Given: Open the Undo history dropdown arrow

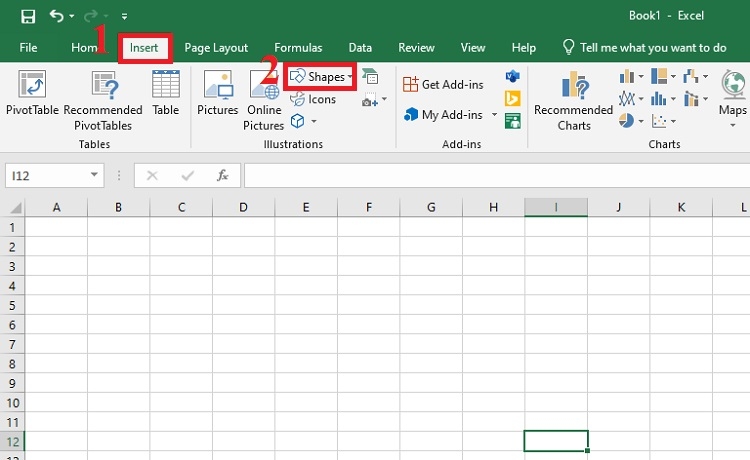Looking at the screenshot, I should (72, 16).
